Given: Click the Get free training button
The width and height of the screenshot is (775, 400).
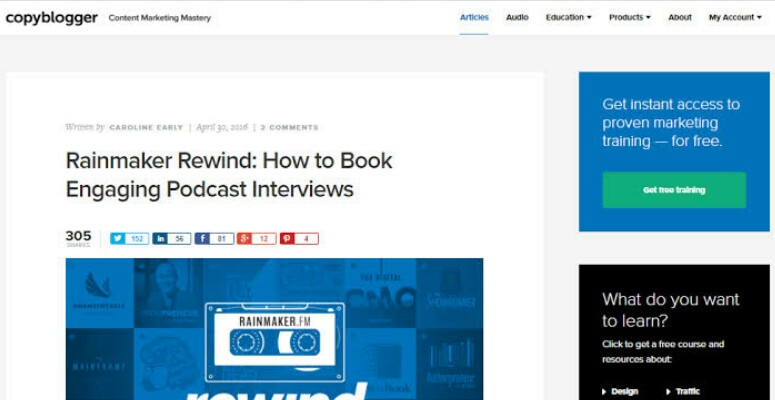Looking at the screenshot, I should 674,190.
